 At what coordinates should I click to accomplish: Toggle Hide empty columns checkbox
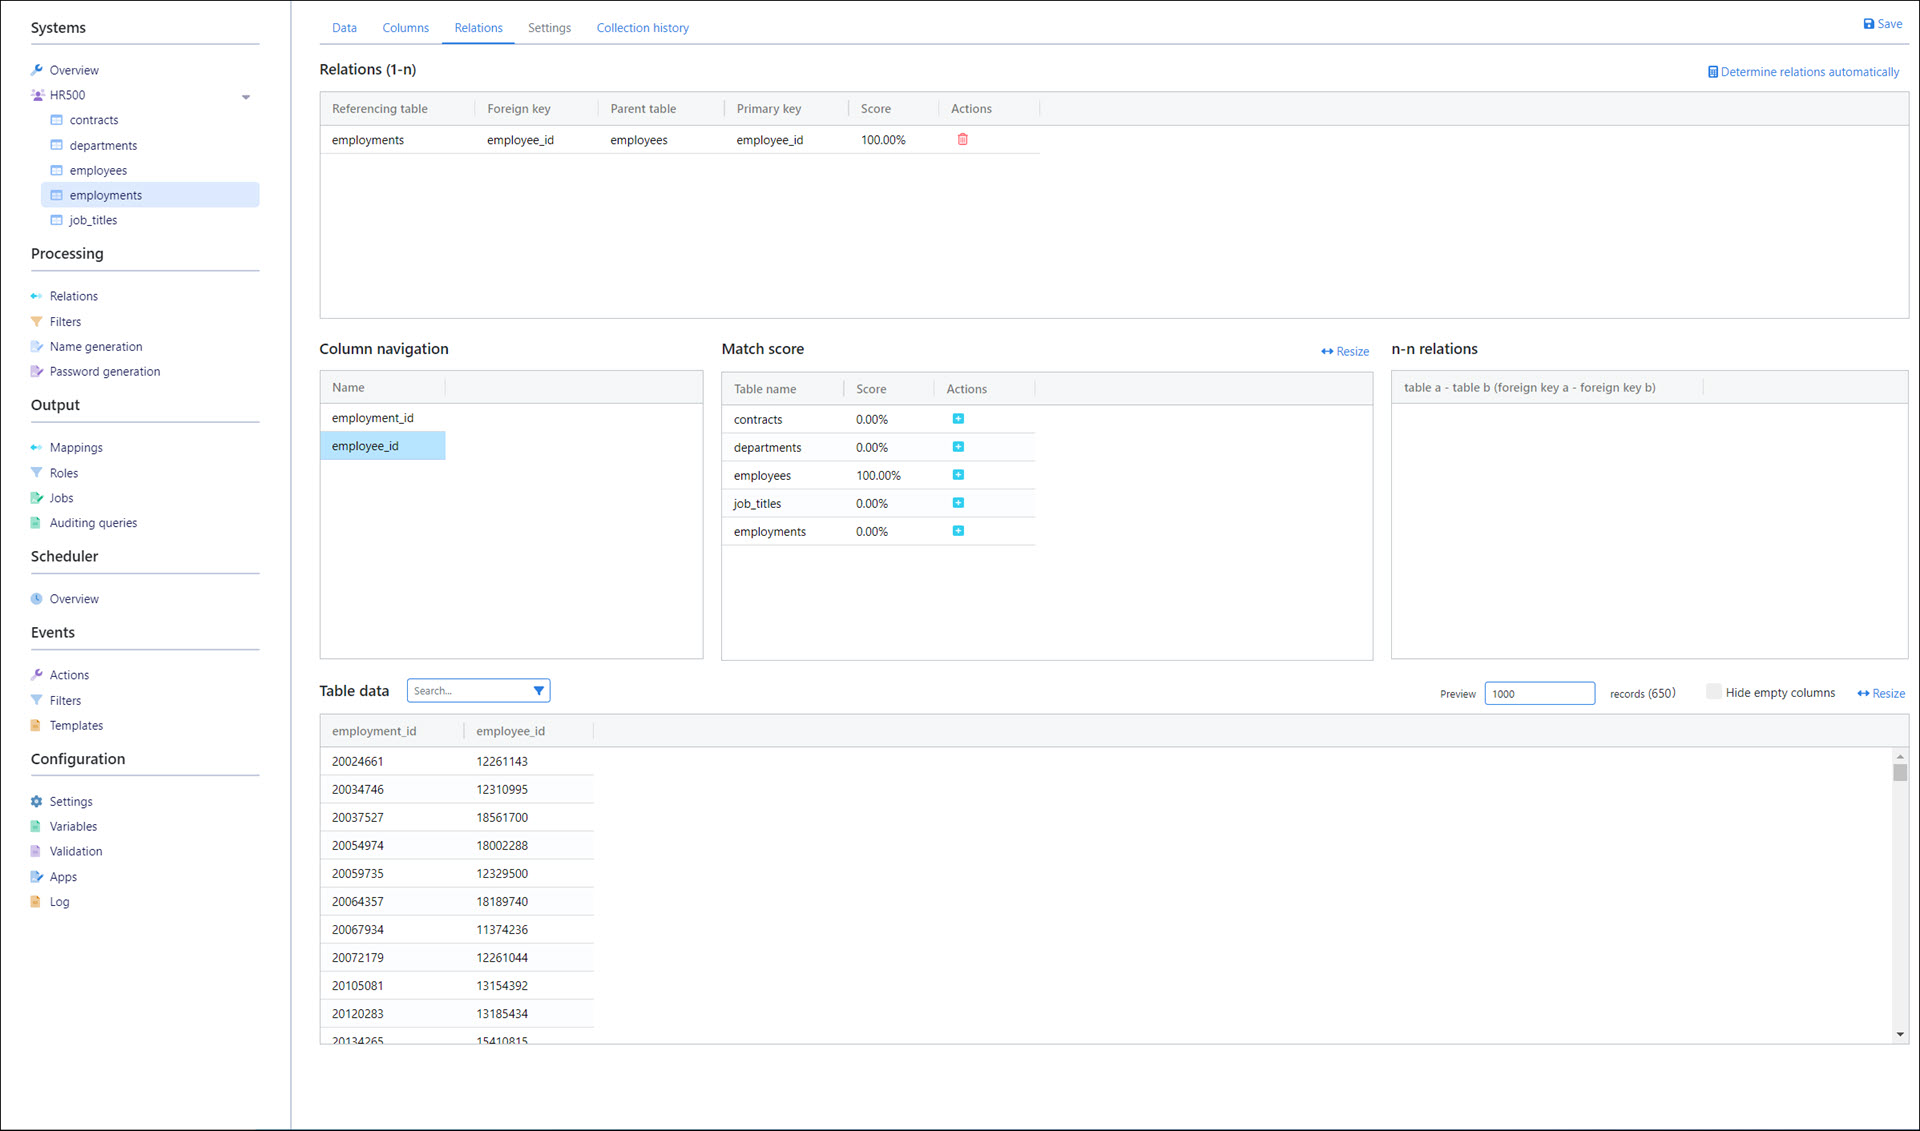1713,692
